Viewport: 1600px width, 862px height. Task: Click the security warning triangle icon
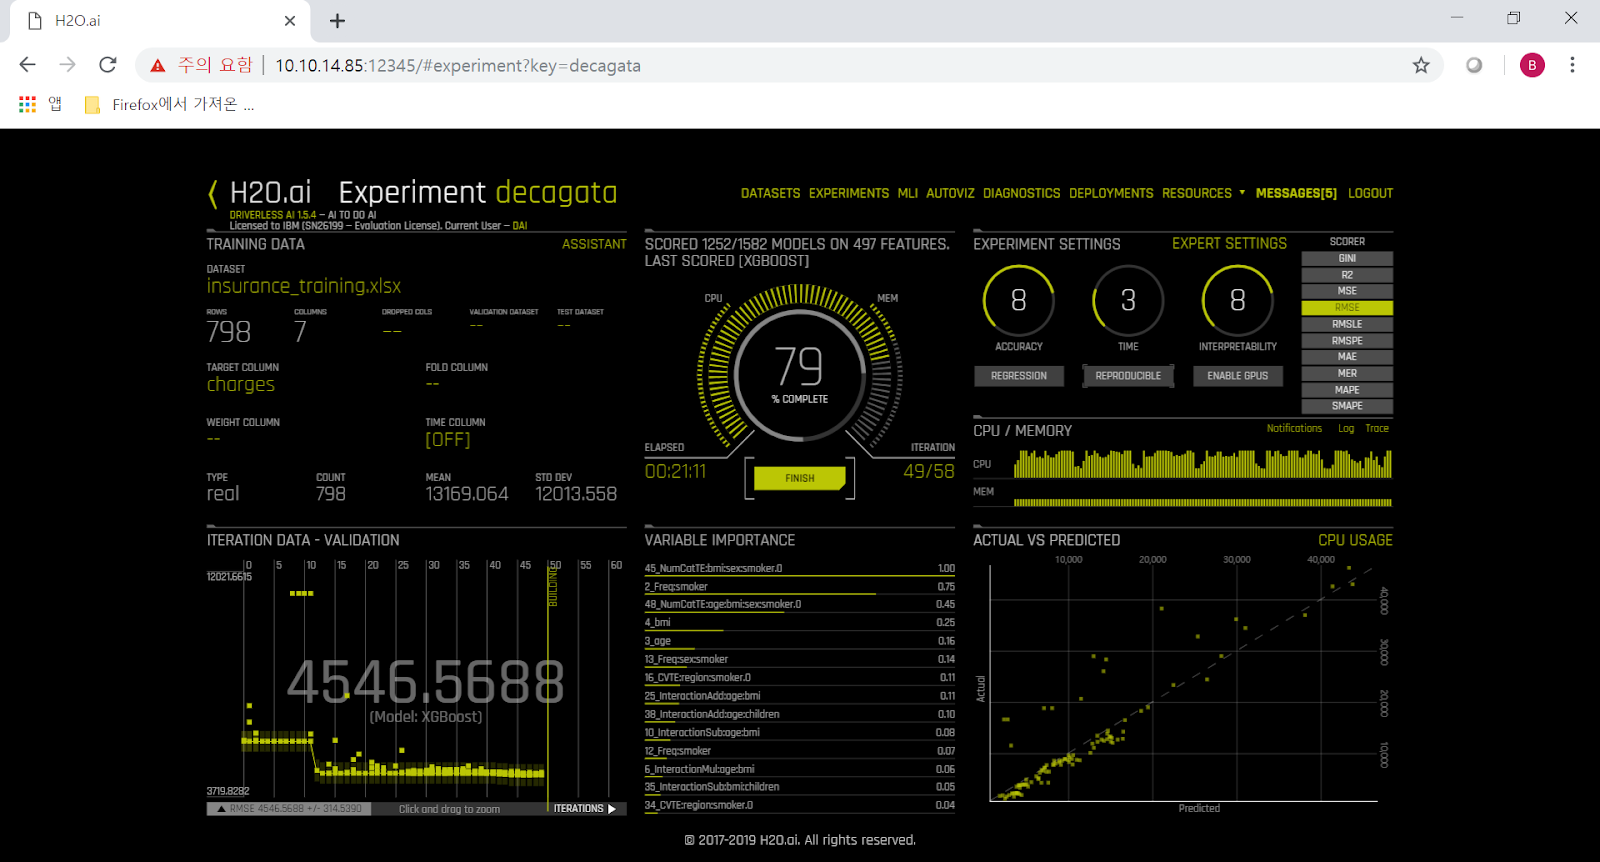[158, 66]
